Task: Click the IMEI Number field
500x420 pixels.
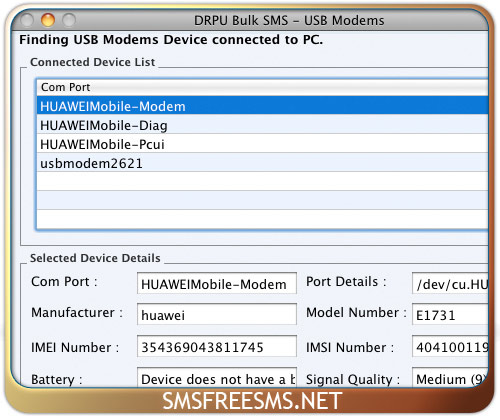Action: [x=217, y=346]
